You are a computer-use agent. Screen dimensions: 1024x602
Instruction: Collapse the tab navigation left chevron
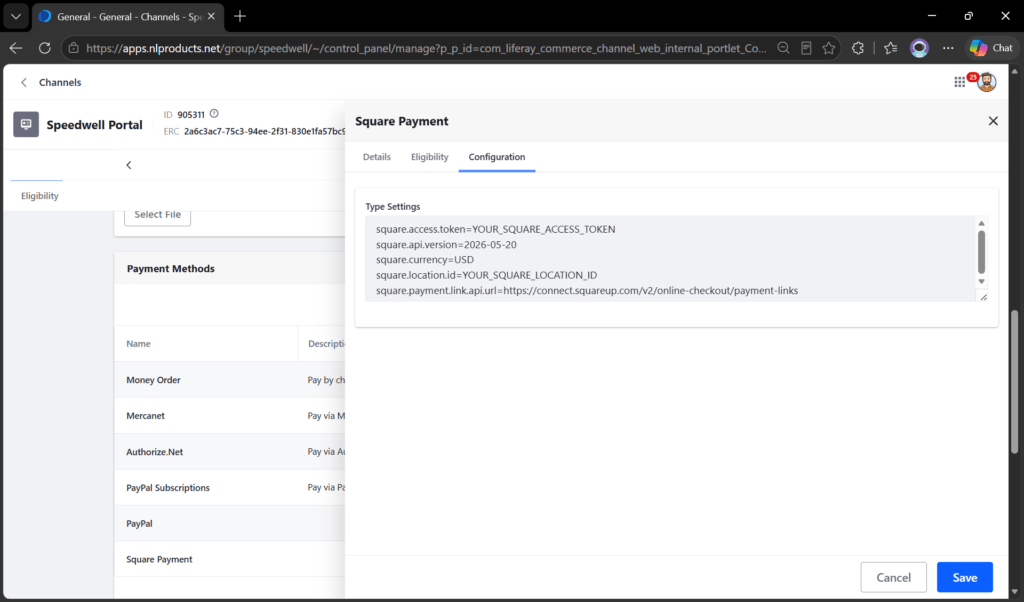coord(129,165)
